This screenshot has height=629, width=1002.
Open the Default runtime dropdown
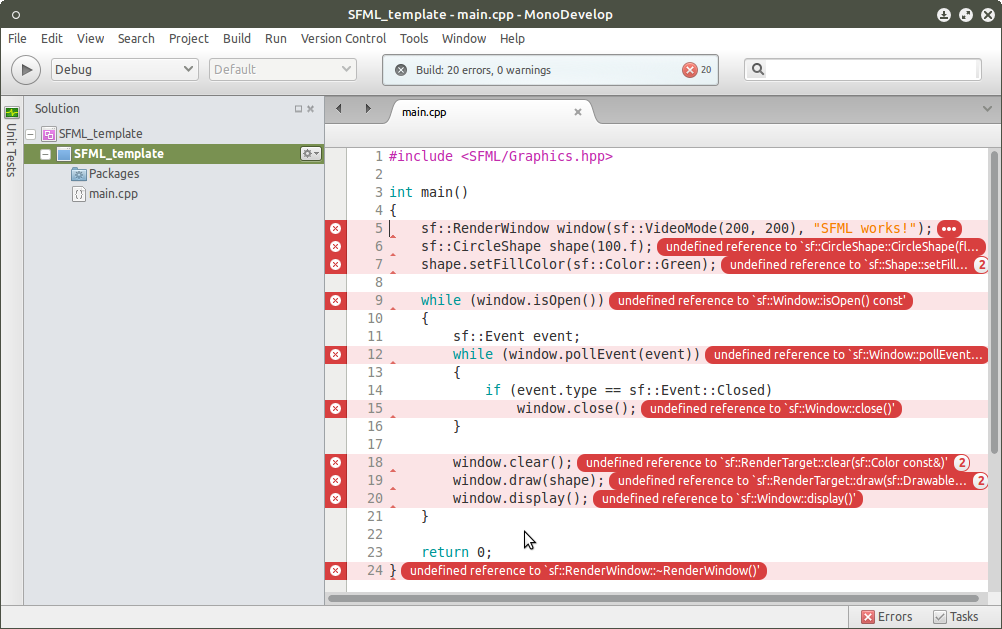pyautogui.click(x=282, y=69)
